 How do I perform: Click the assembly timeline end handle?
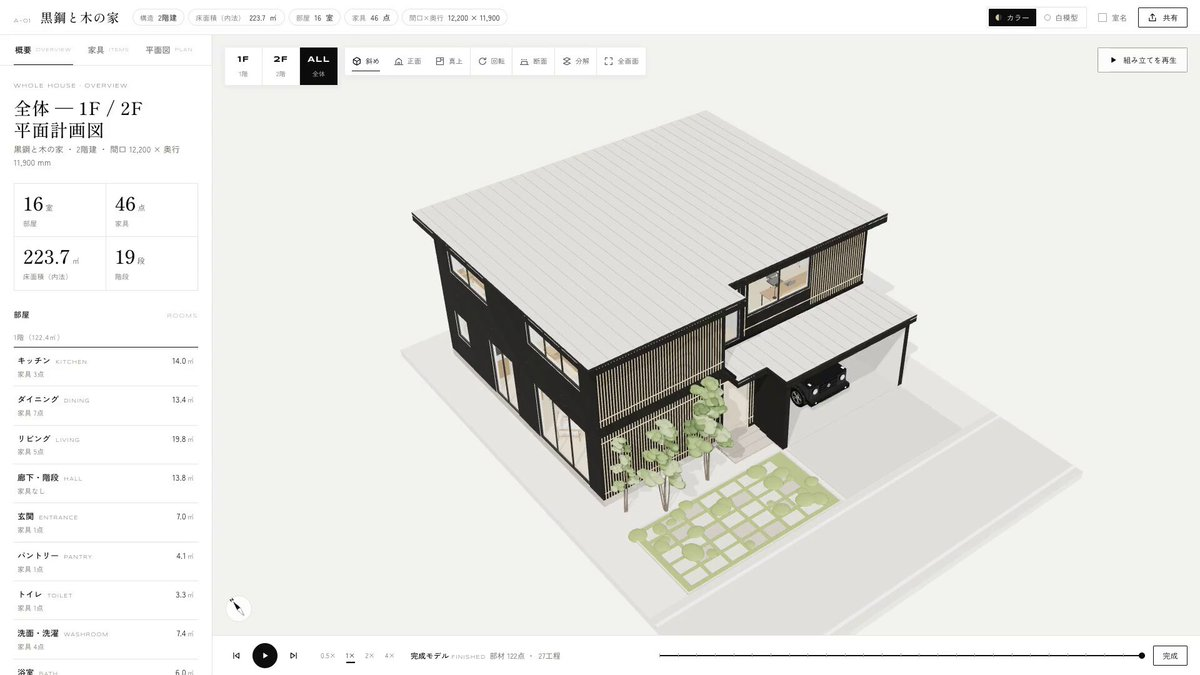pyautogui.click(x=1142, y=656)
